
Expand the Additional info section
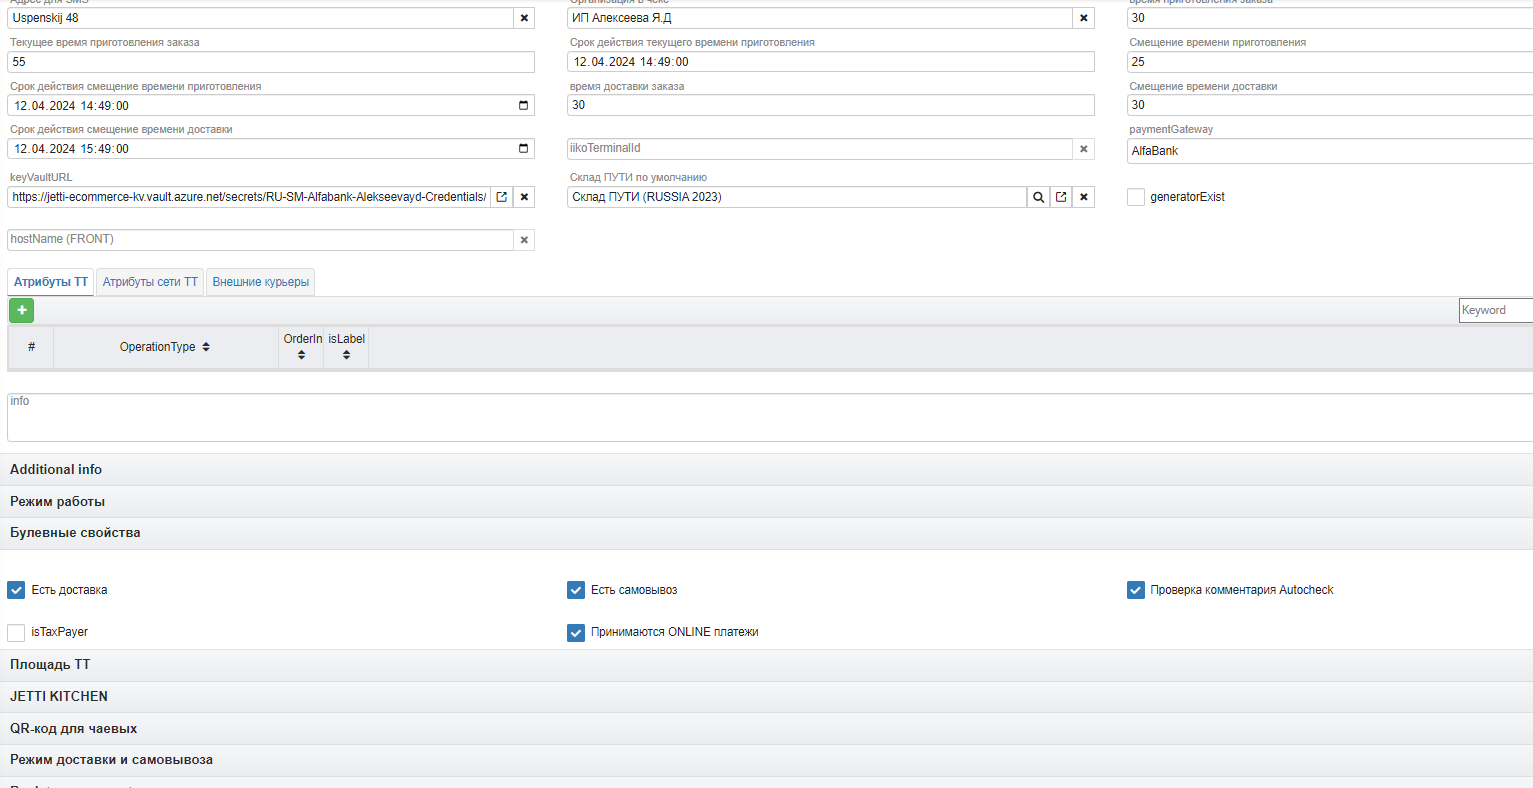[x=766, y=470]
